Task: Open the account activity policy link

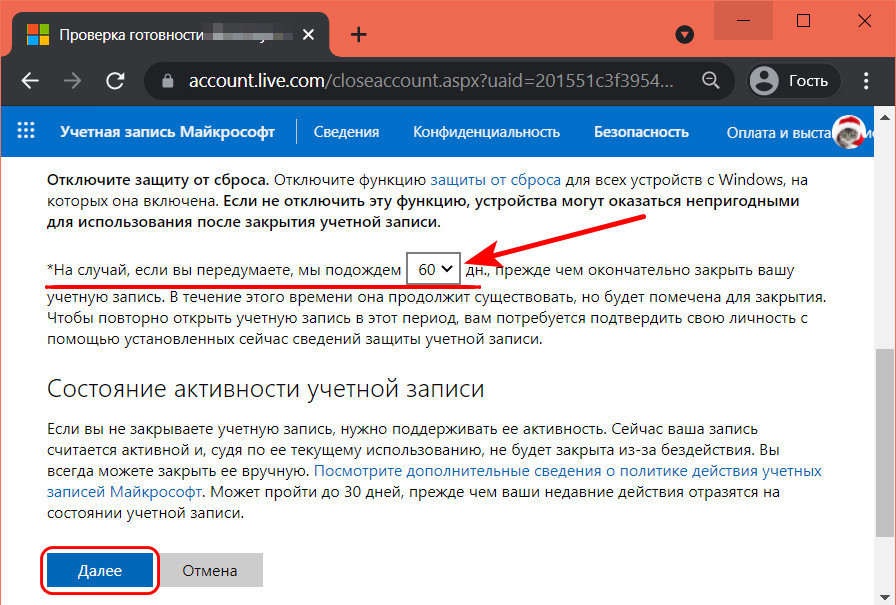Action: click(x=434, y=481)
